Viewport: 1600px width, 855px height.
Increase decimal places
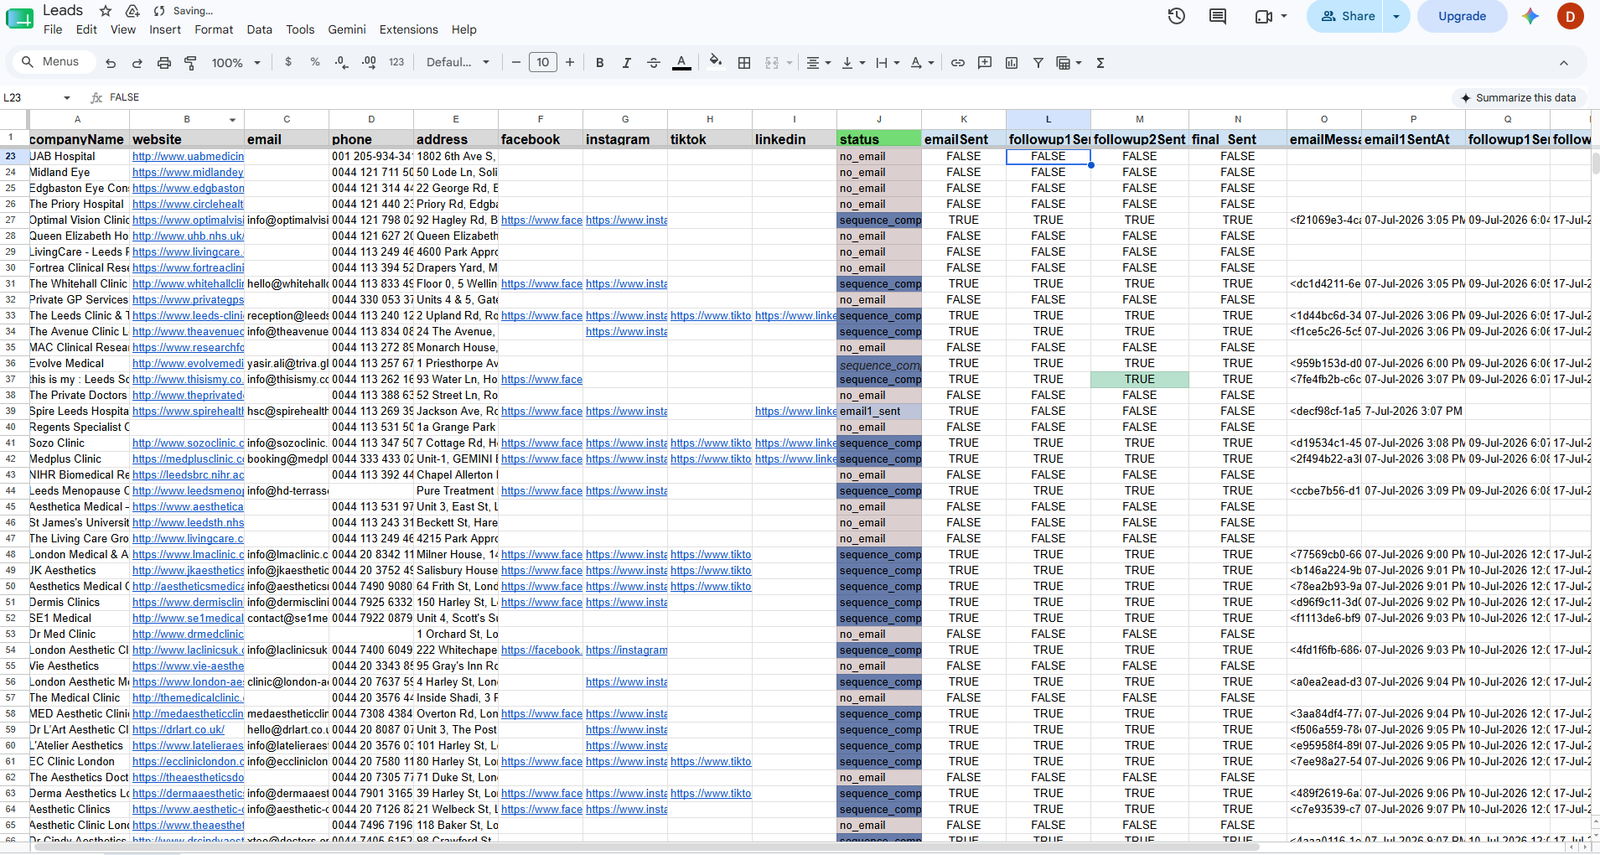coord(369,62)
